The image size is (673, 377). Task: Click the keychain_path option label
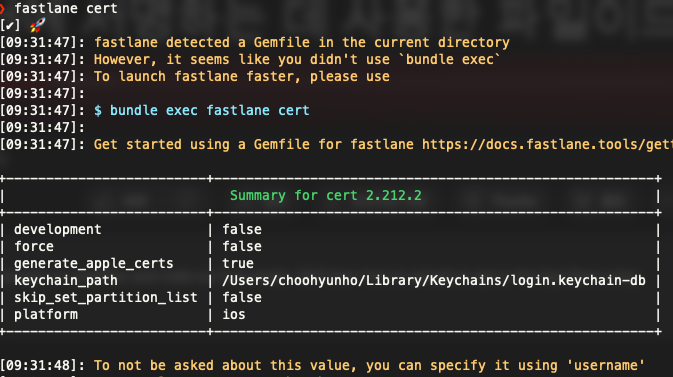66,281
